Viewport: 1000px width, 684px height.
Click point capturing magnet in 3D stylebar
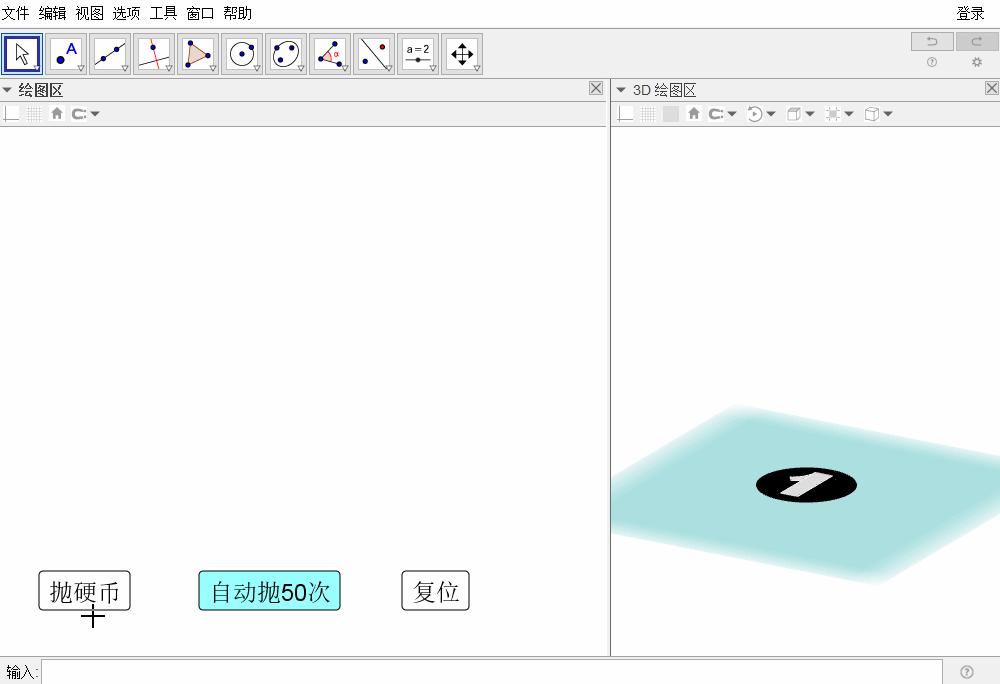716,113
